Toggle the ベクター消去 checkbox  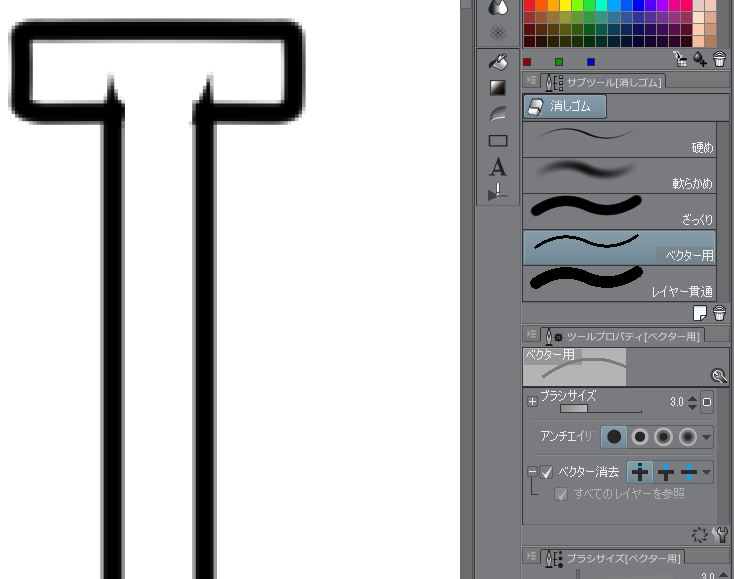tap(546, 472)
